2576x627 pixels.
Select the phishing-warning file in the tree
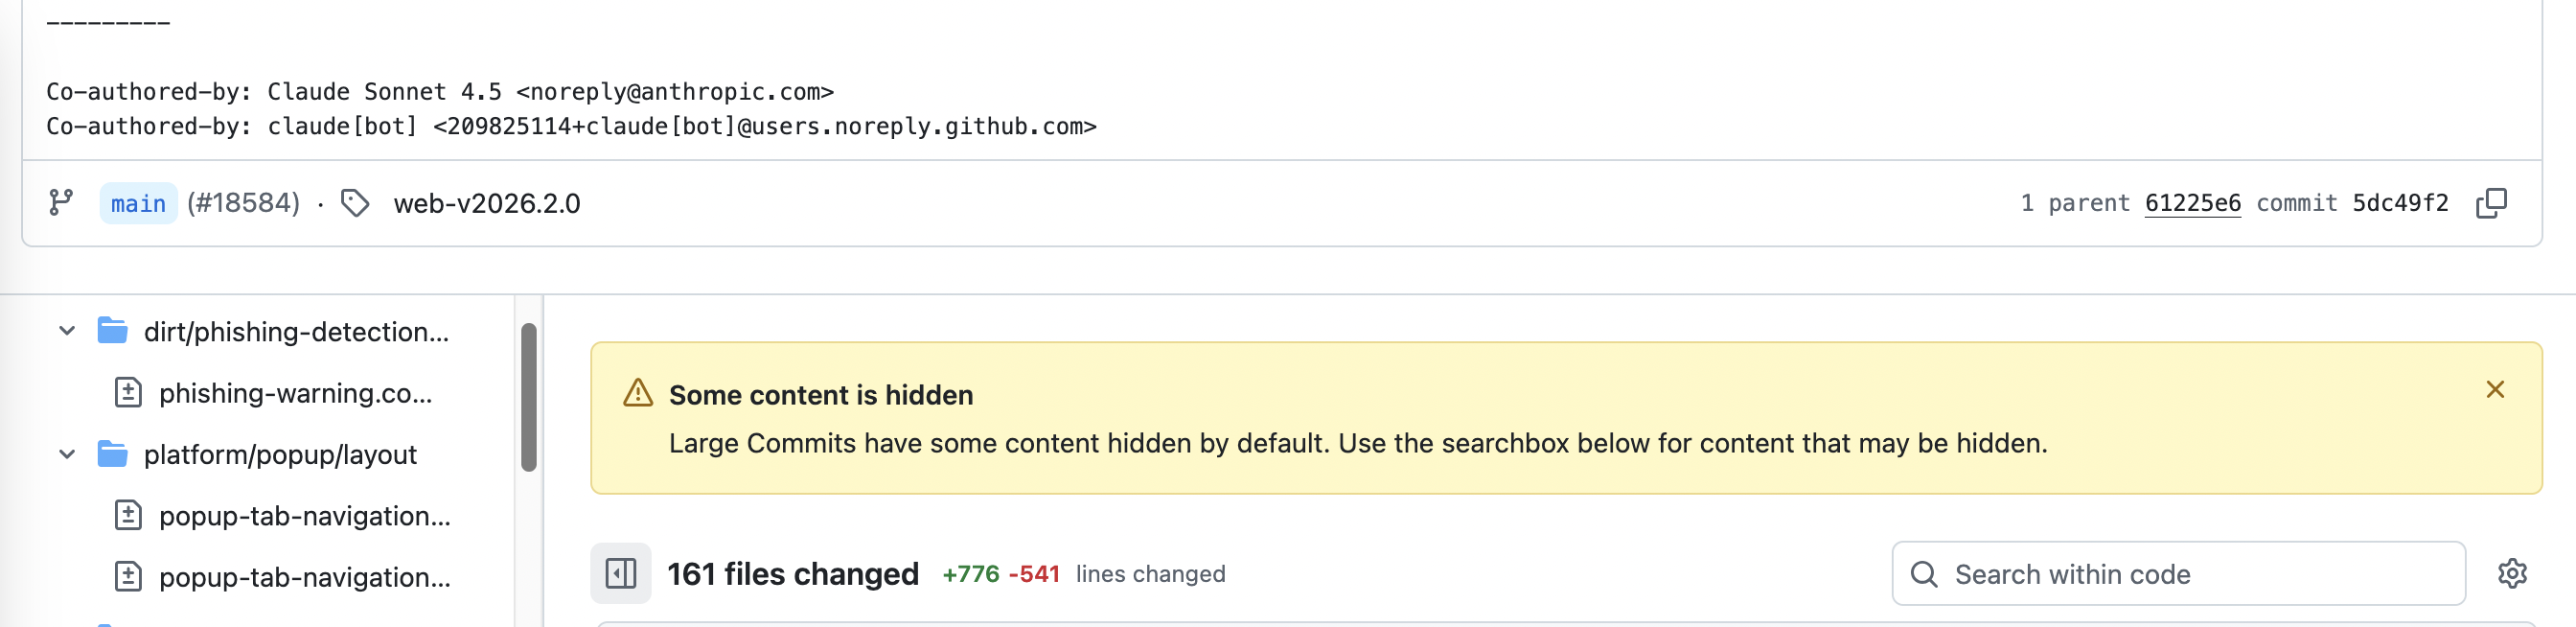point(295,393)
